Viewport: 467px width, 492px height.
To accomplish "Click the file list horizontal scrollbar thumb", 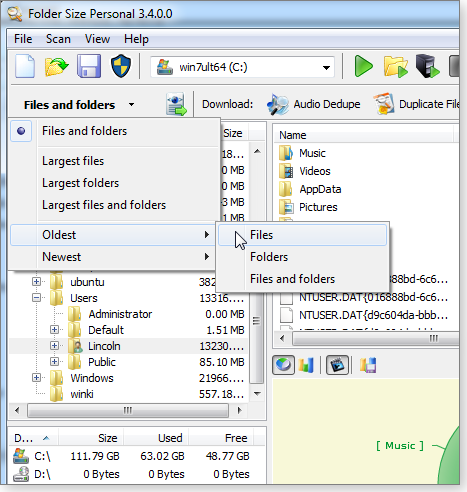I will pos(376,339).
